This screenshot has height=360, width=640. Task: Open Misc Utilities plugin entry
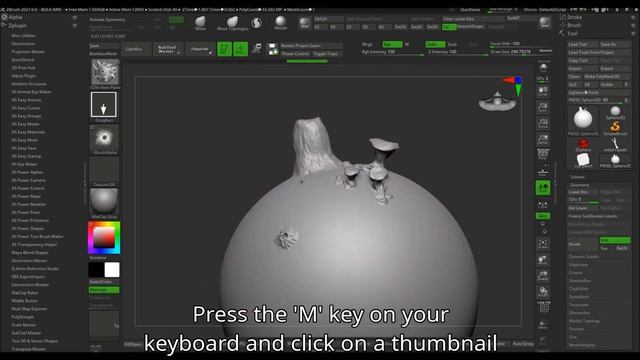(x=23, y=36)
